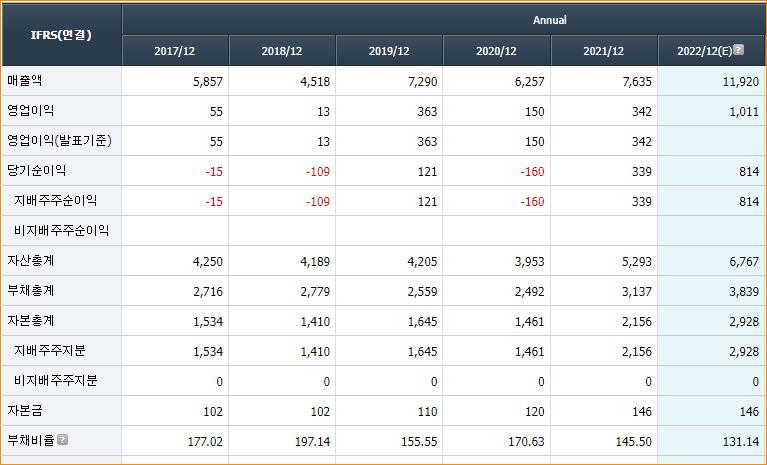
Task: Click the 지배주주지분 row label
Action: [x=49, y=350]
